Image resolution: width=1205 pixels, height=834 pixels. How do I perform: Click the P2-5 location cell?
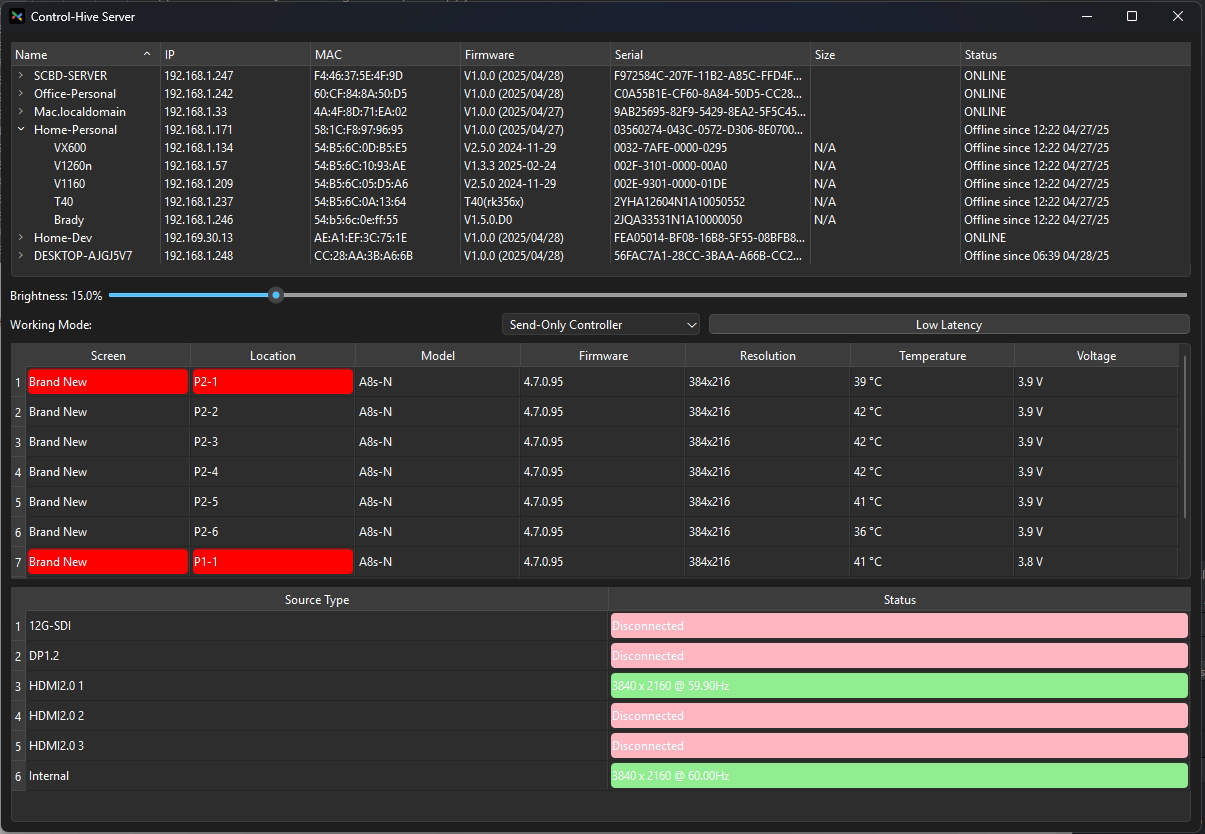[272, 502]
